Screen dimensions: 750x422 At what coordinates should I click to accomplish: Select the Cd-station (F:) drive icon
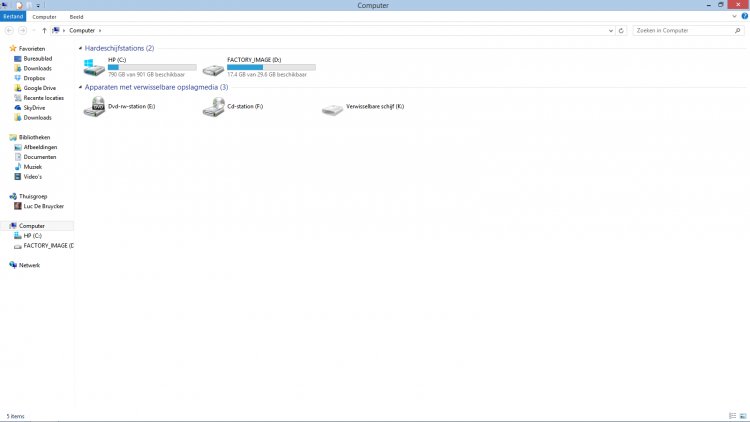coord(213,107)
